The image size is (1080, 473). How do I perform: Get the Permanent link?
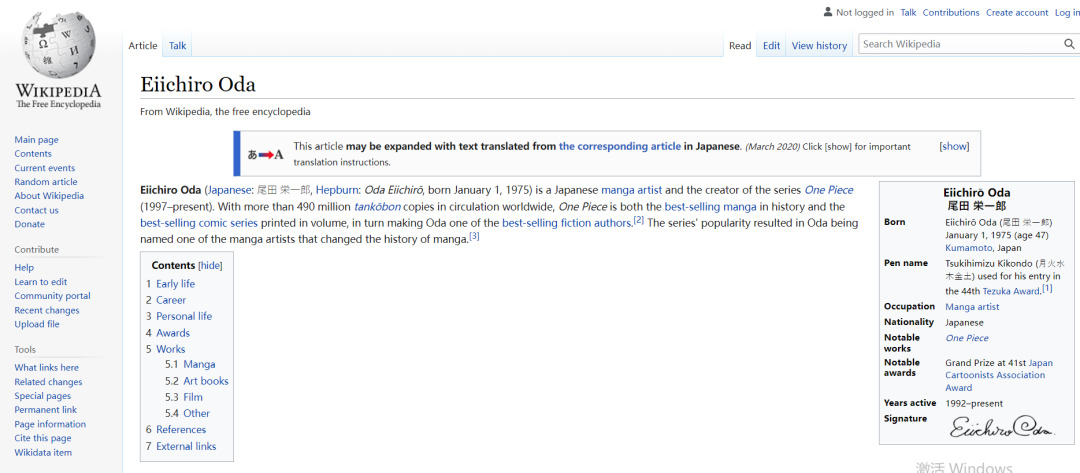[x=45, y=410]
